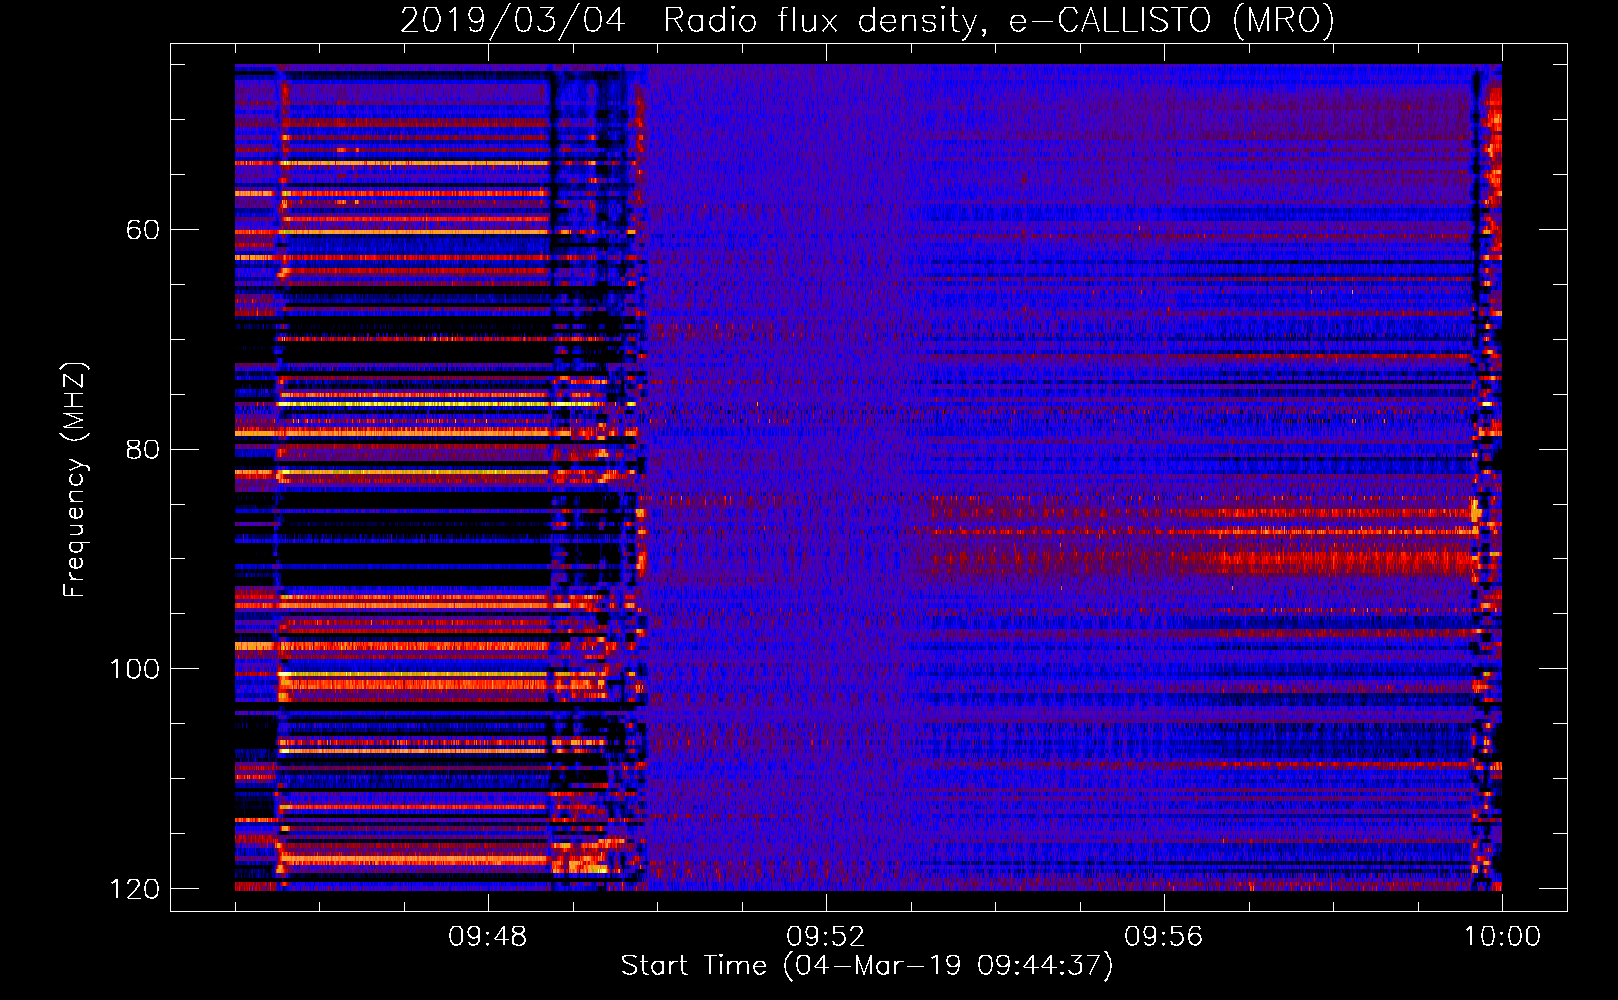Click the 100 frequency tick label
Viewport: 1618px width, 1000px height.
pos(134,669)
